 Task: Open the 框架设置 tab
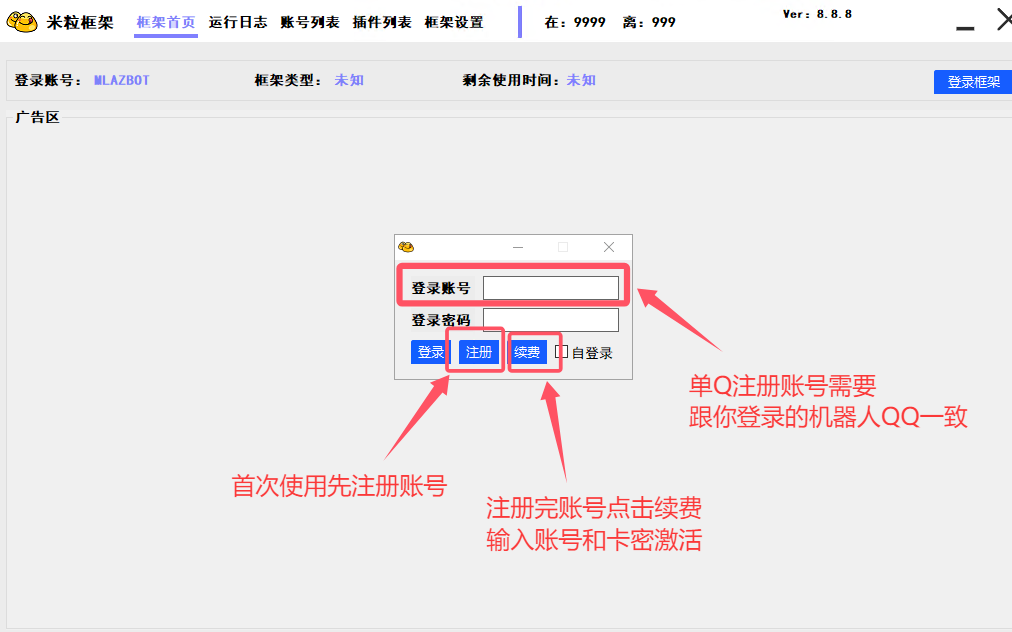click(x=453, y=21)
